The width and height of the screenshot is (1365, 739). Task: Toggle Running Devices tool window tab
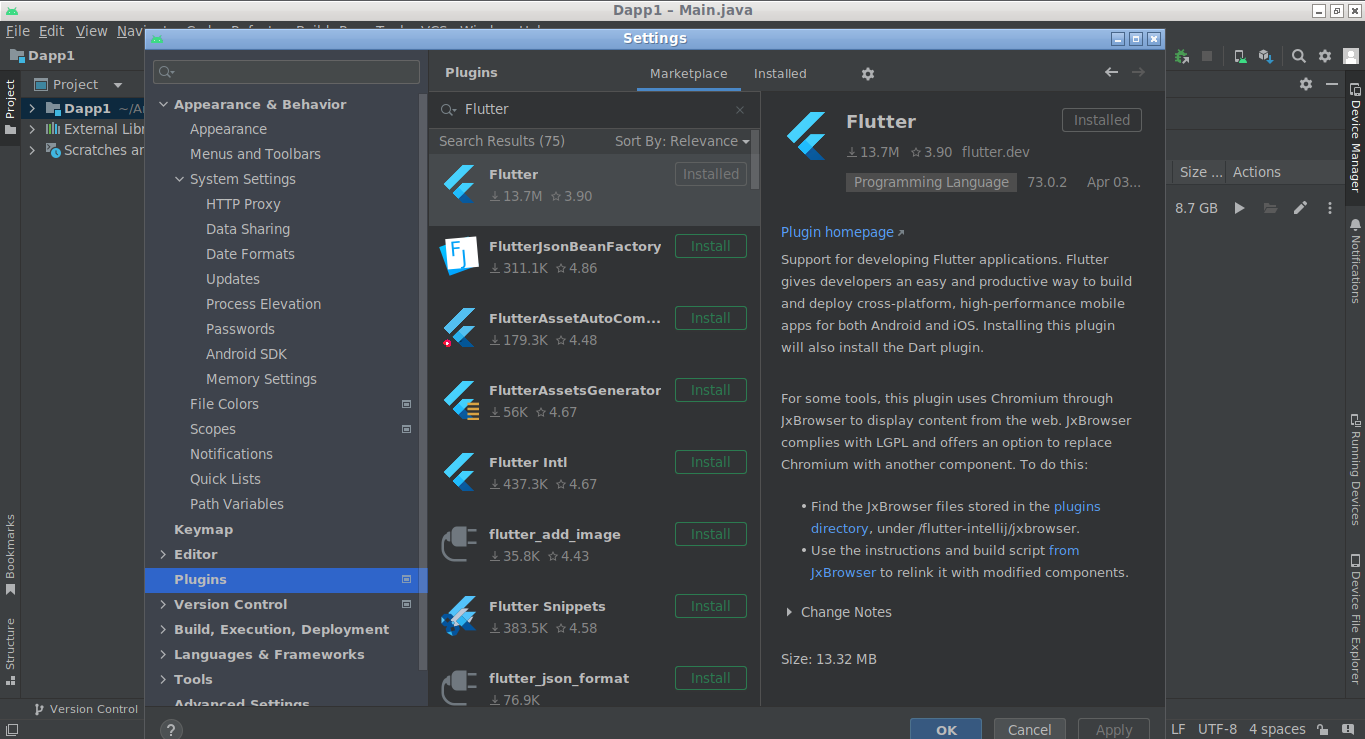click(x=1355, y=468)
